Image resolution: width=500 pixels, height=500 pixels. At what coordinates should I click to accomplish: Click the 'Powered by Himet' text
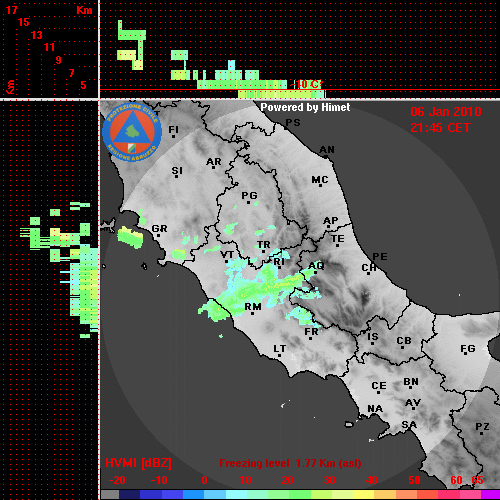(x=305, y=107)
